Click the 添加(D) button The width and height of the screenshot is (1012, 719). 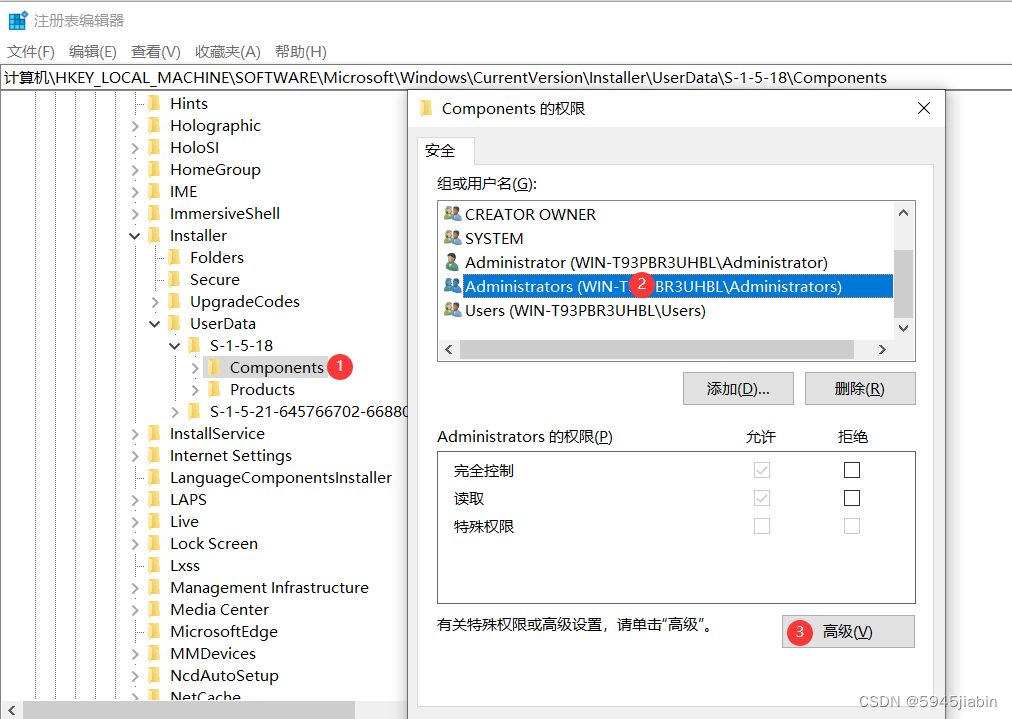738,388
